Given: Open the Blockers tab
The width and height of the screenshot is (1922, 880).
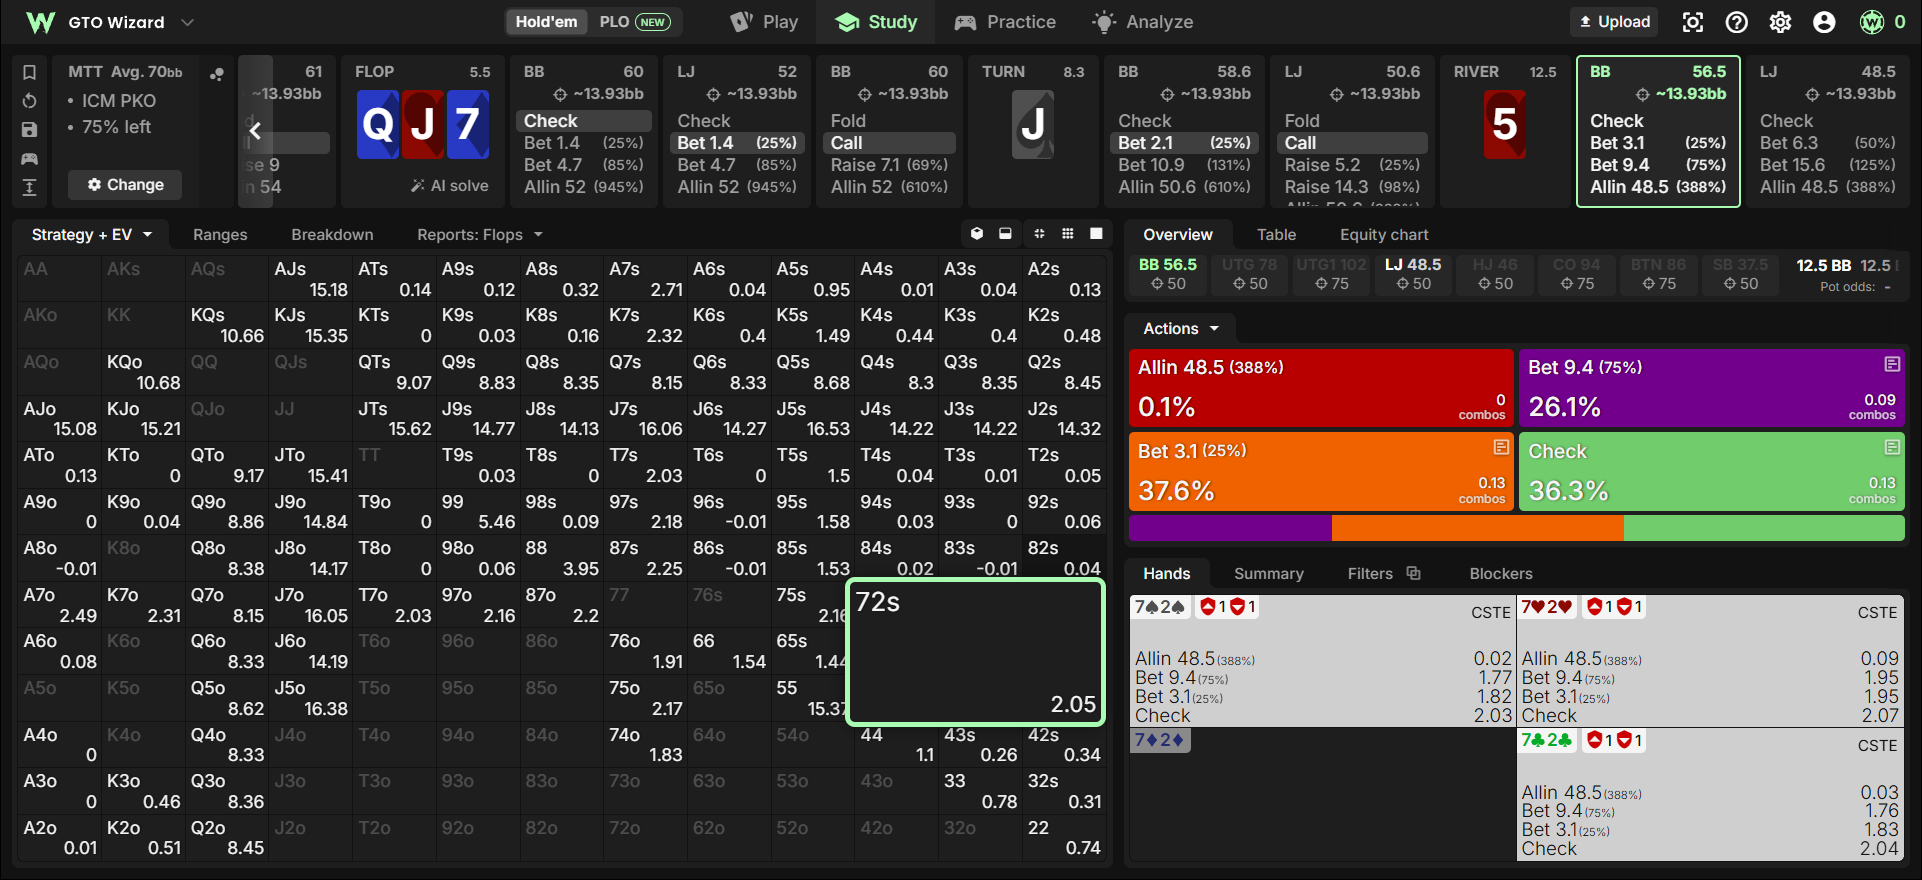Looking at the screenshot, I should coord(1500,573).
